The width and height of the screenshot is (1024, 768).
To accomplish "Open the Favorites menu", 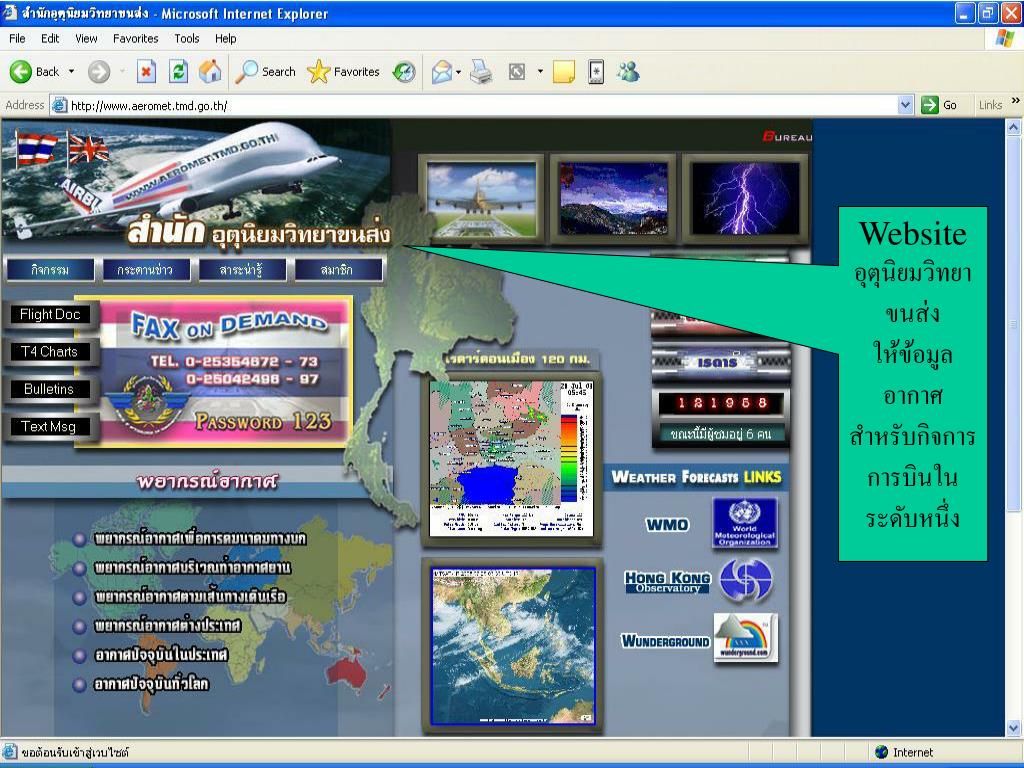I will (x=135, y=39).
